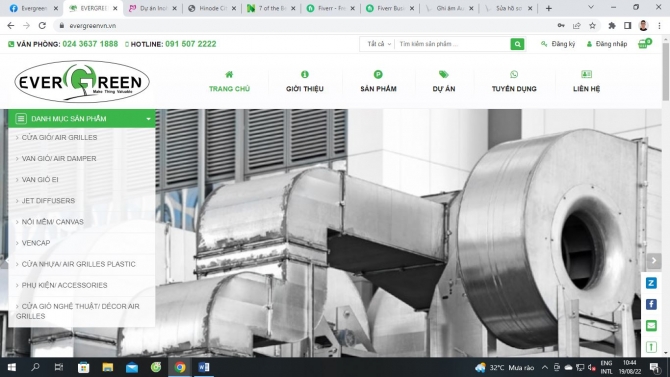This screenshot has width=670, height=377.
Task: Open Windows Start menu
Action: pos(12,367)
